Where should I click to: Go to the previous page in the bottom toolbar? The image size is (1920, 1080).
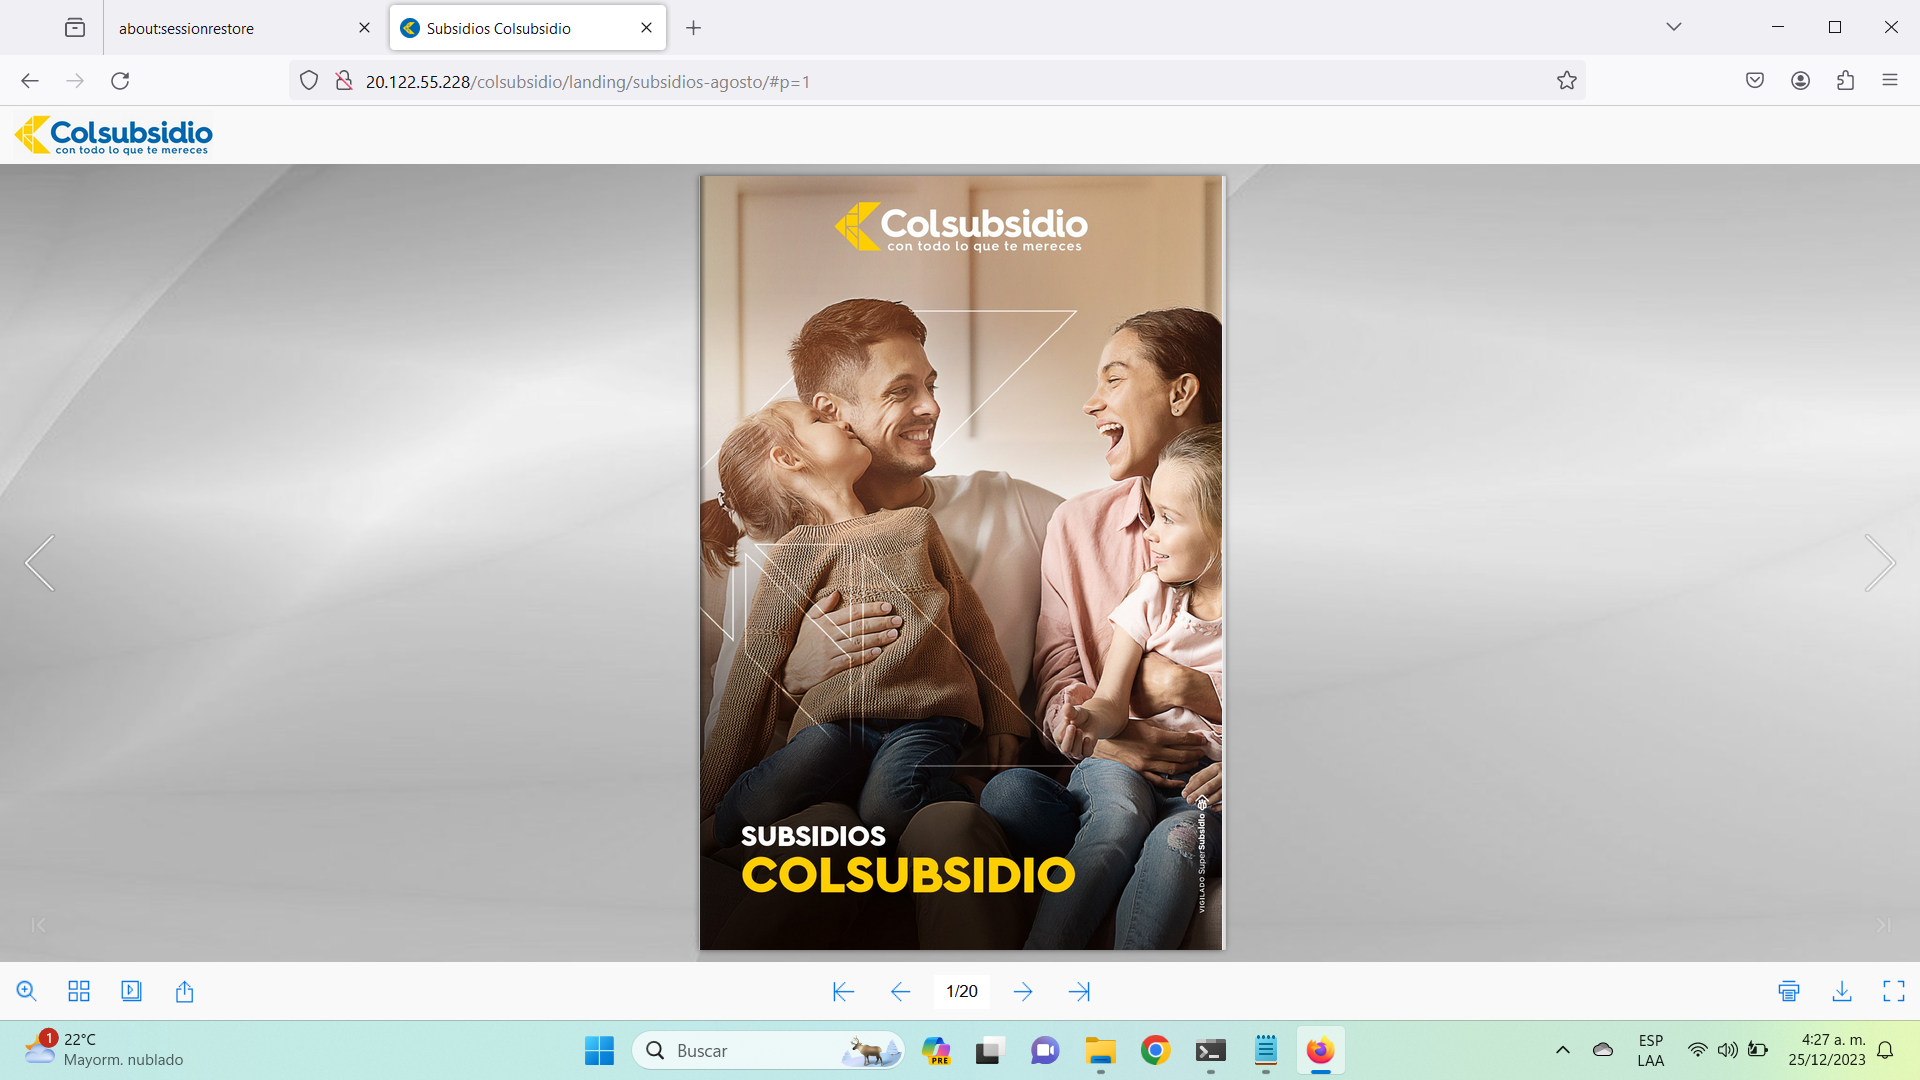pos(900,991)
